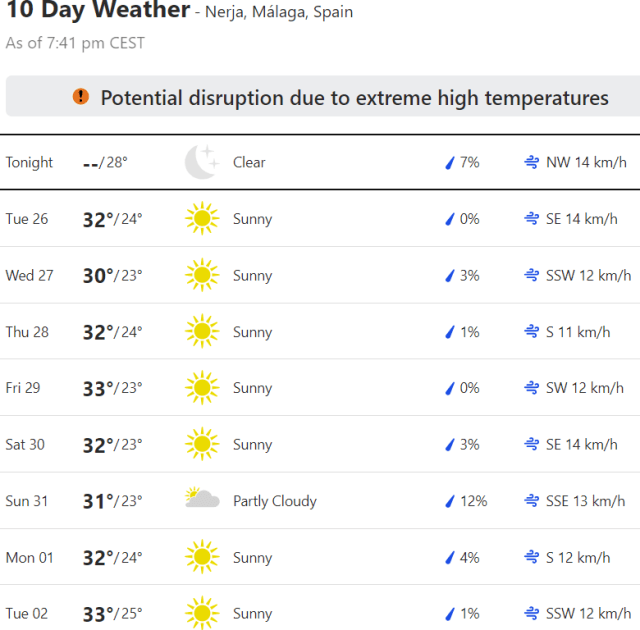The width and height of the screenshot is (640, 630).
Task: Click the raindrop icon beside 12%
Action: [x=450, y=501]
